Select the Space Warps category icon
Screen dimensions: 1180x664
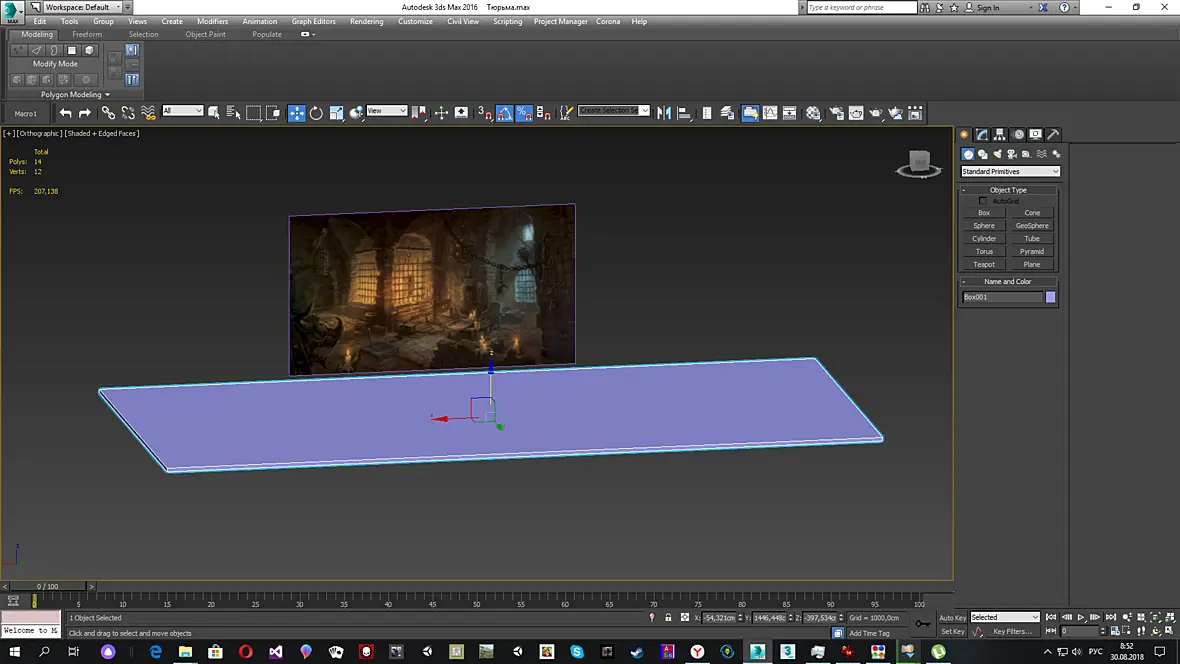point(1042,154)
